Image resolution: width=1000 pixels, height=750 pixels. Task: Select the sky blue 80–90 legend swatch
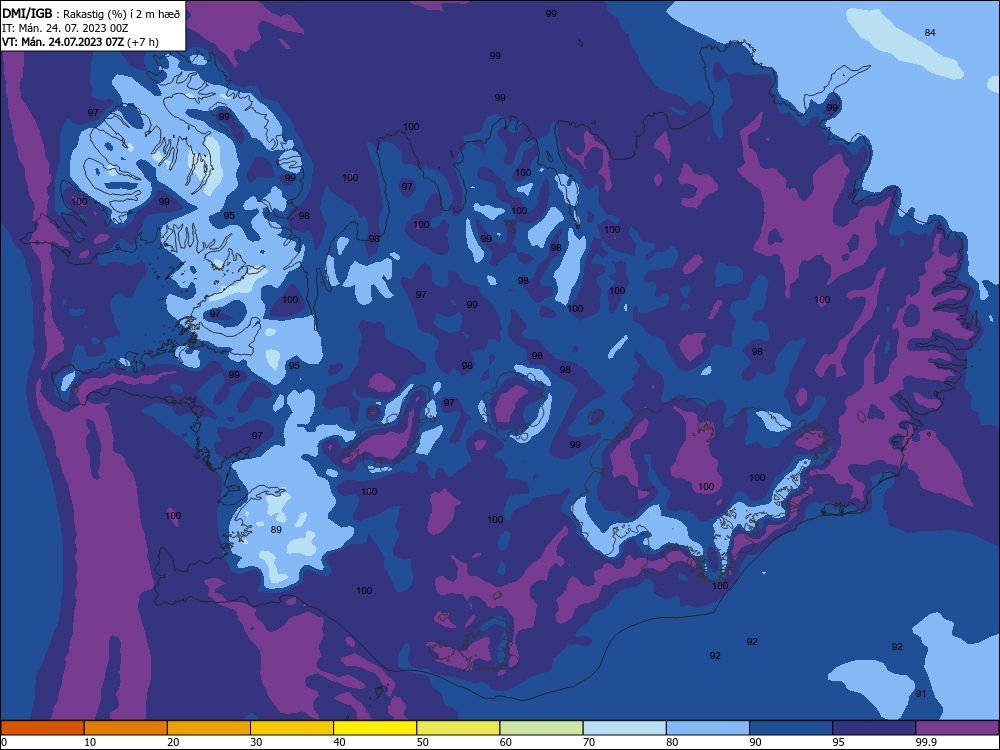(708, 728)
